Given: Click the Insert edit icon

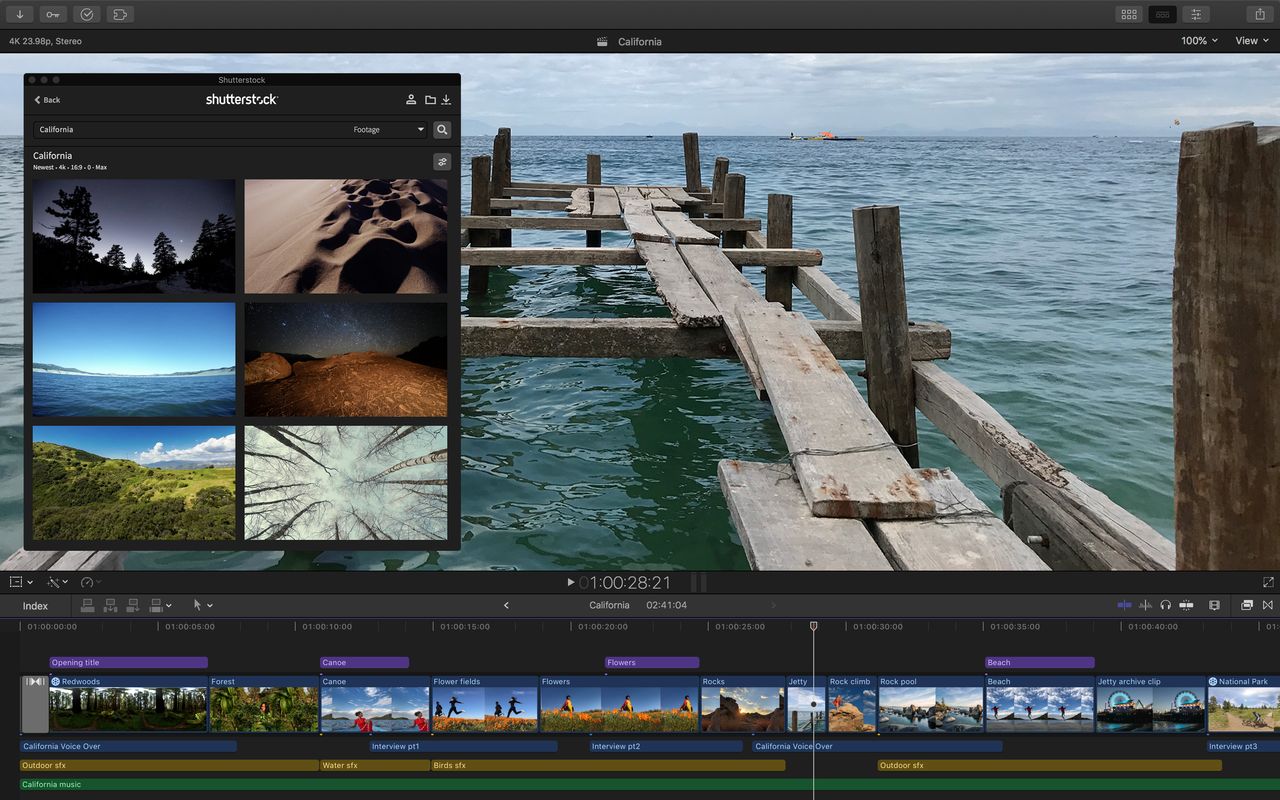Looking at the screenshot, I should [111, 605].
